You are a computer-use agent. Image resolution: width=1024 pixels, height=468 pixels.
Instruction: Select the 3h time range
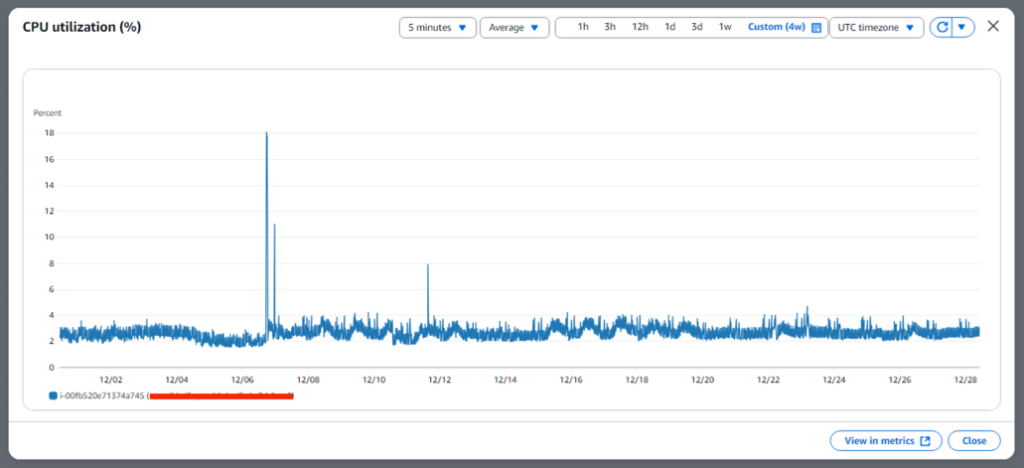[610, 27]
